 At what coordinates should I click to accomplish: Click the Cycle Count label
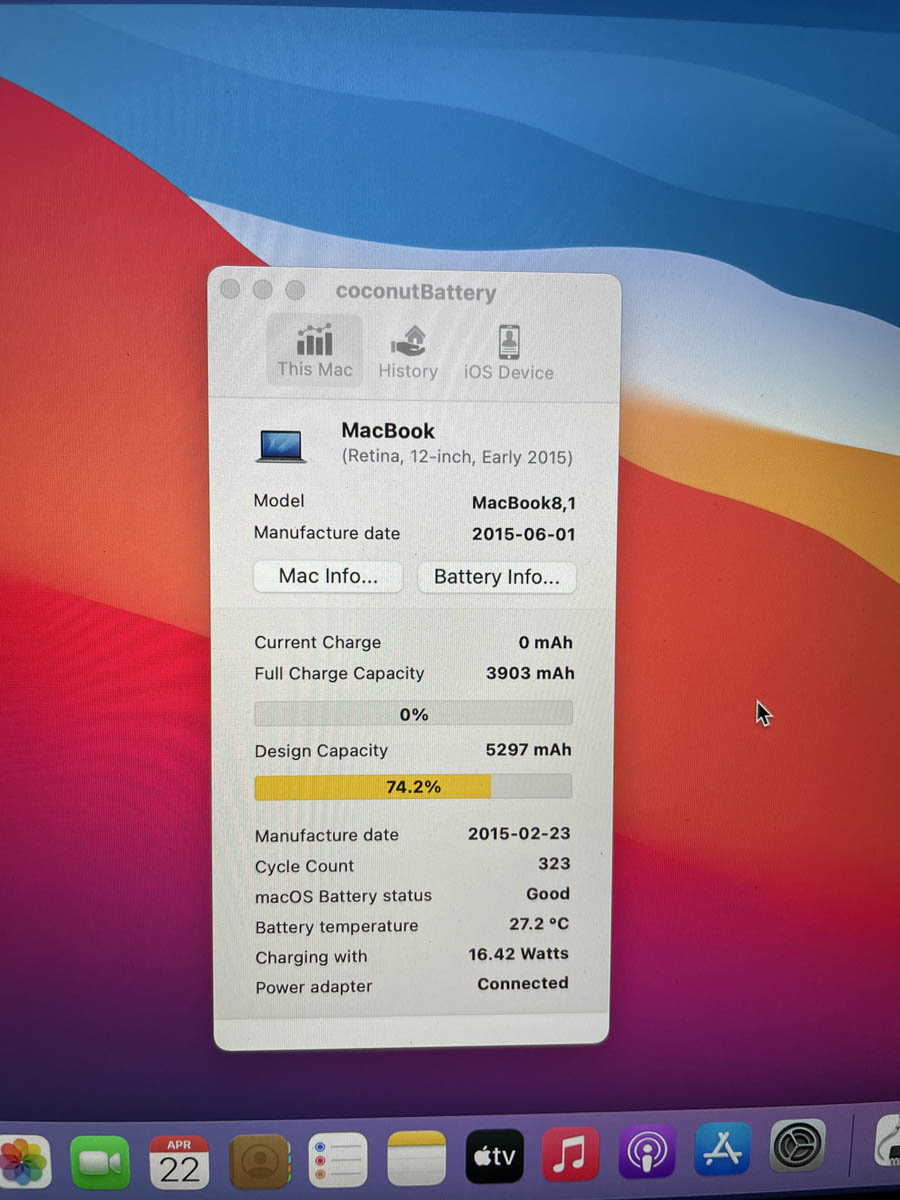tap(304, 866)
